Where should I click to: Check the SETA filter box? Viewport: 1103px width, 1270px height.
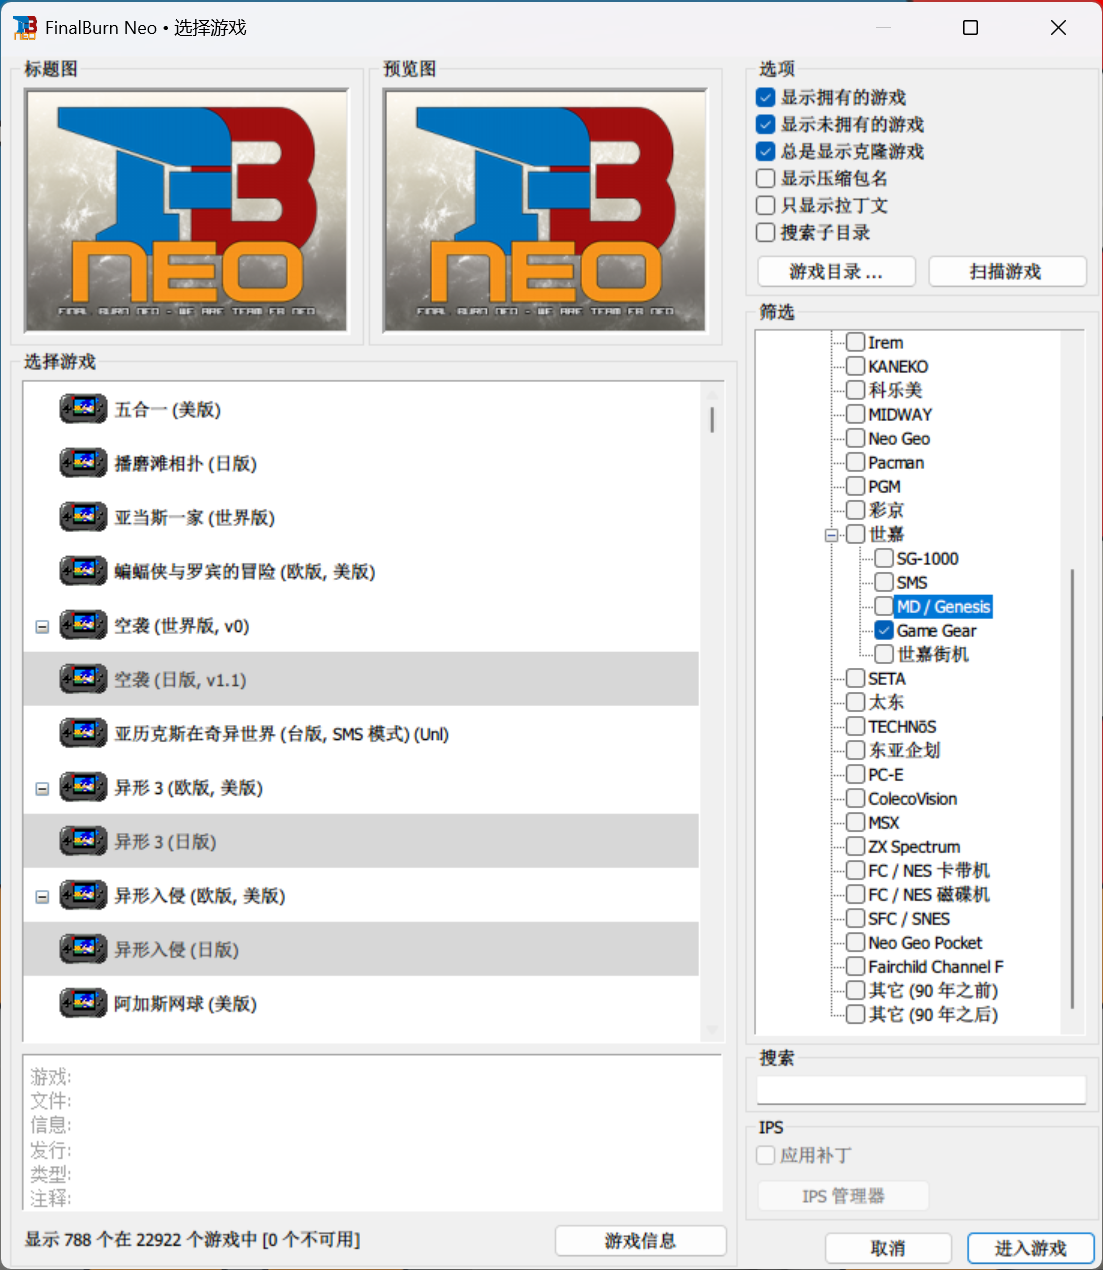pyautogui.click(x=856, y=678)
